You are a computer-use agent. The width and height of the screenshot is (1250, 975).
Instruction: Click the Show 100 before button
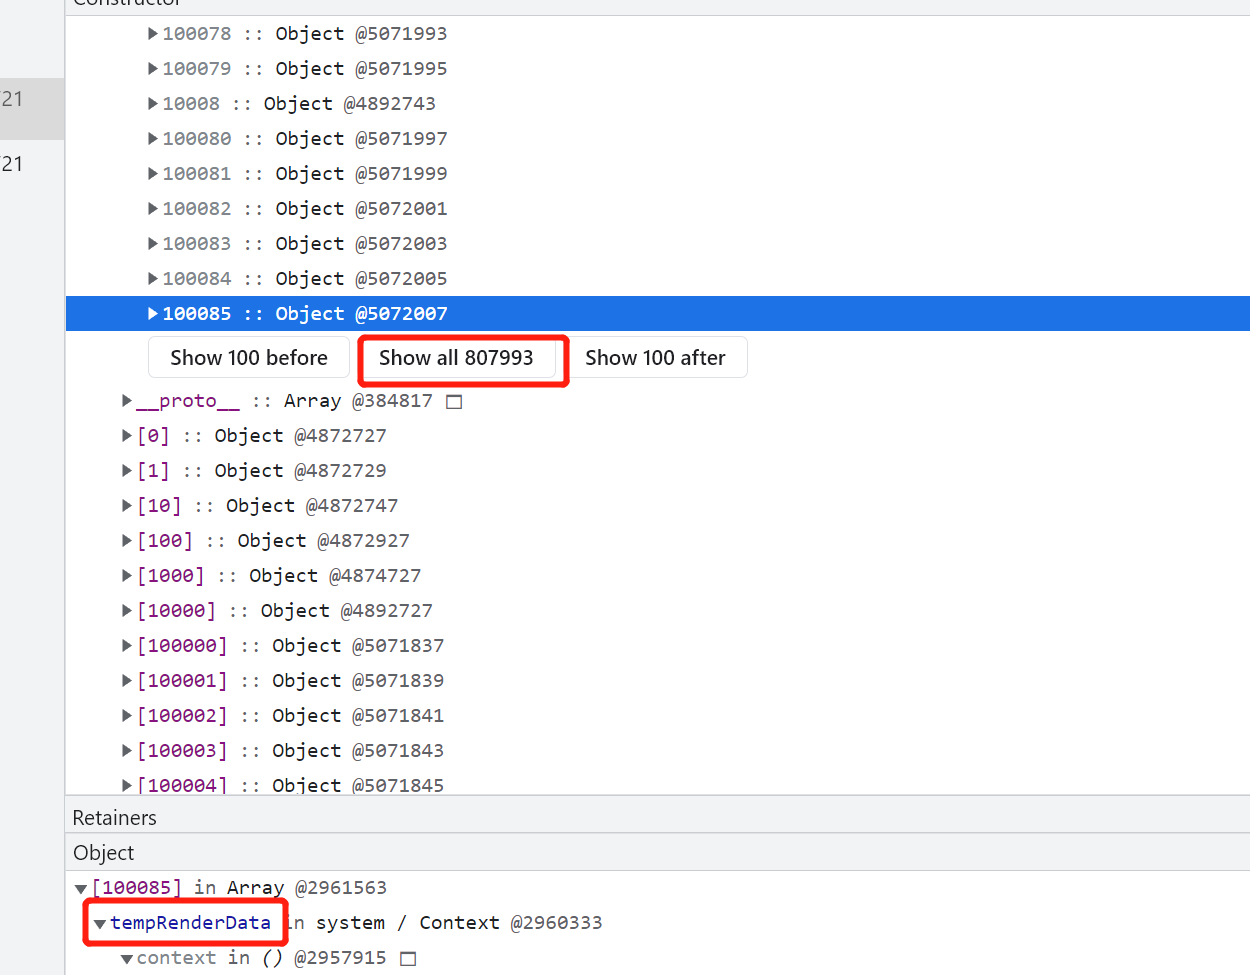tap(249, 358)
